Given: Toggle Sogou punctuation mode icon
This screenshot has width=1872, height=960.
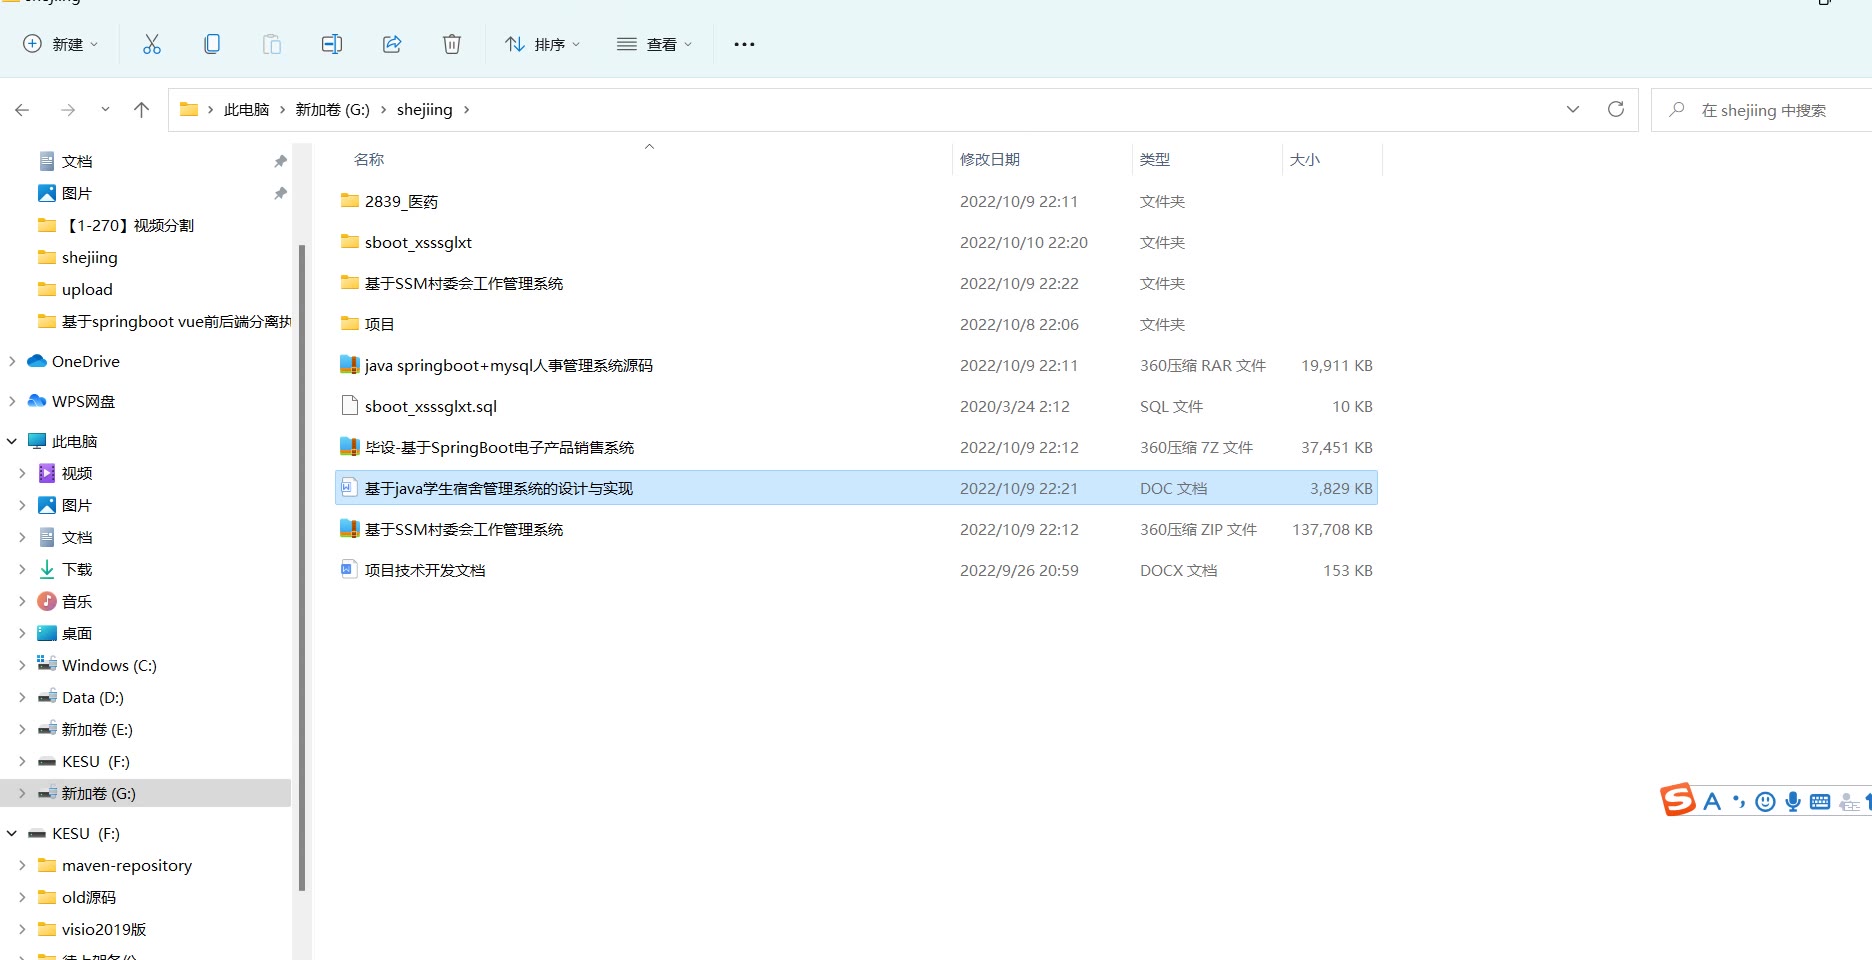Looking at the screenshot, I should point(1739,801).
